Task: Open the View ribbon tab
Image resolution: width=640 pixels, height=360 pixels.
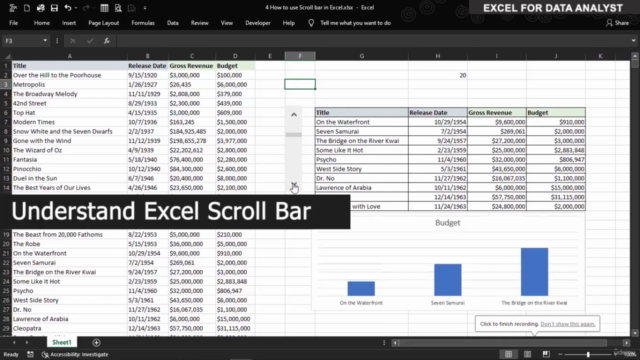Action: coord(227,23)
